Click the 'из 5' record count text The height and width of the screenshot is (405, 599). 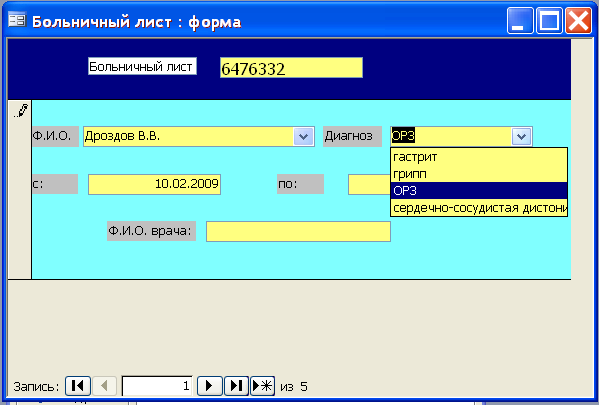294,387
